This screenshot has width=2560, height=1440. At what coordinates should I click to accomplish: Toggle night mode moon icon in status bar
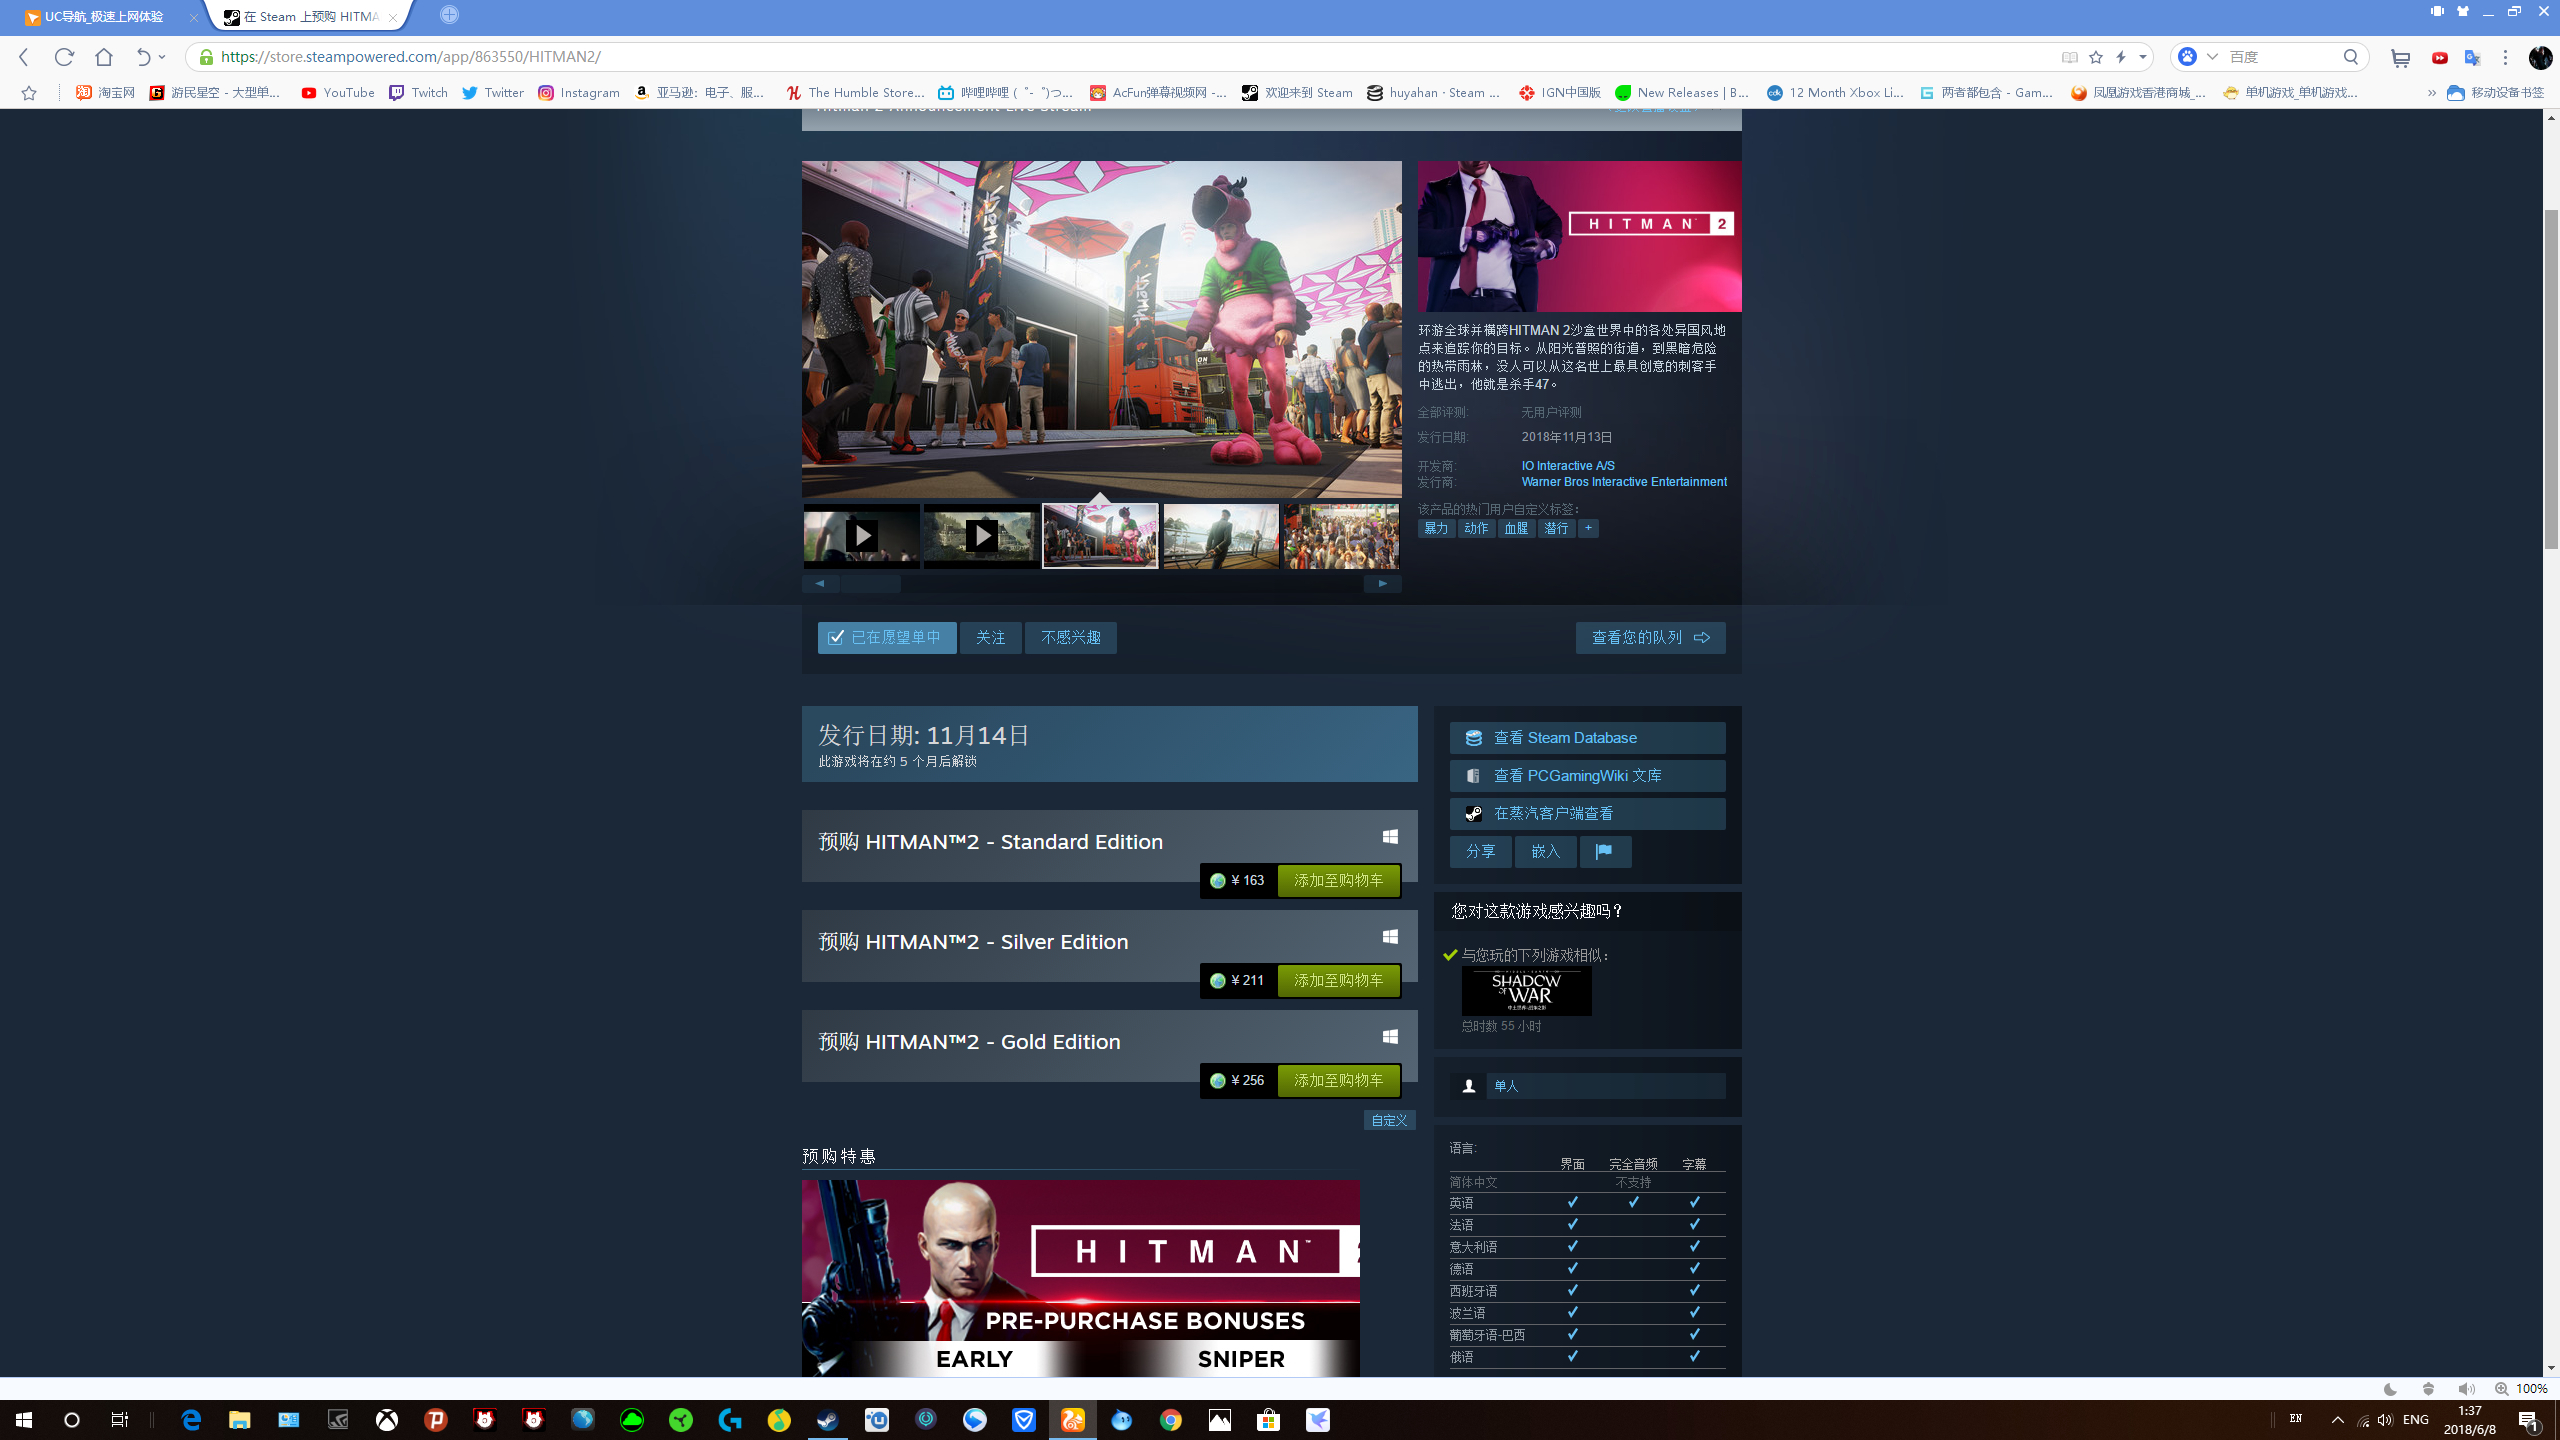(x=2390, y=1389)
